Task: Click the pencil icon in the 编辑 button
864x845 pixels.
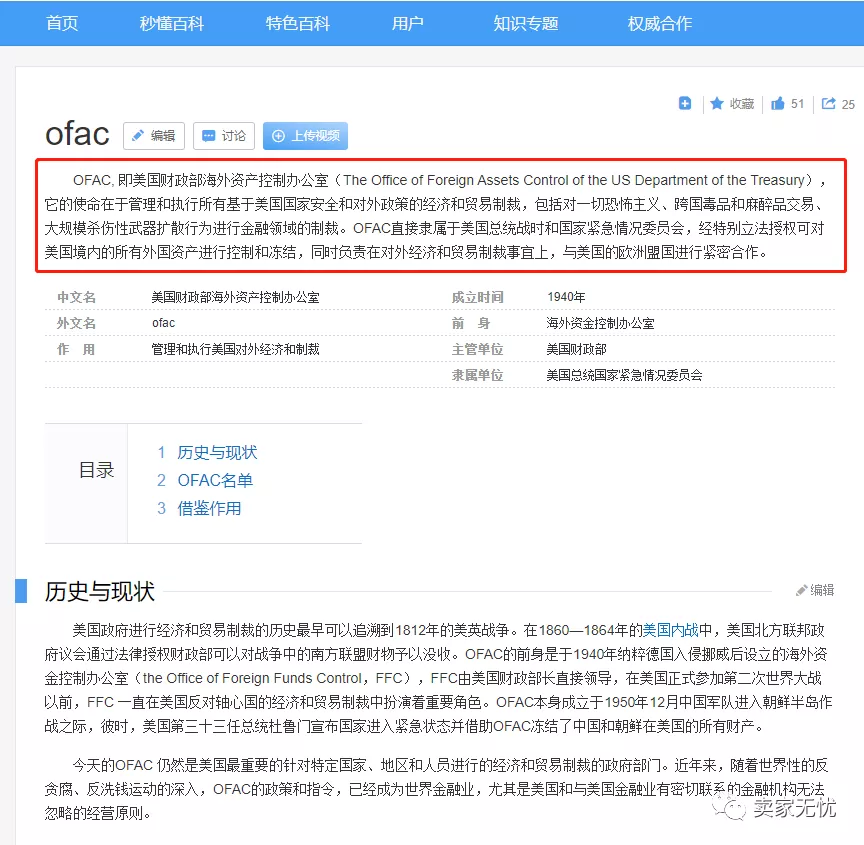Action: [x=140, y=136]
